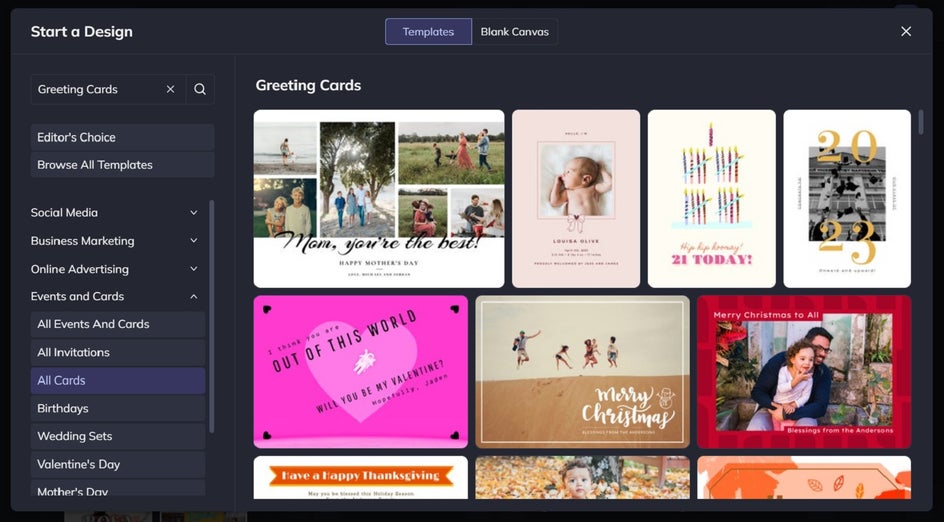This screenshot has height=522, width=944.
Task: Click the category sidebar scrollbar
Action: (x=211, y=317)
